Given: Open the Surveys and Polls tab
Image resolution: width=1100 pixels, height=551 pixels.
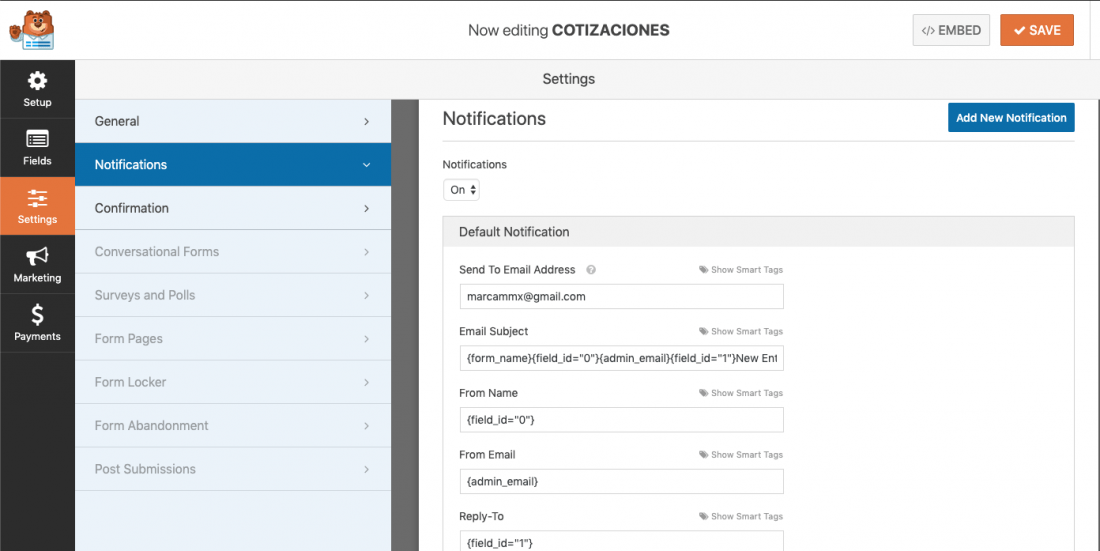Looking at the screenshot, I should point(233,295).
